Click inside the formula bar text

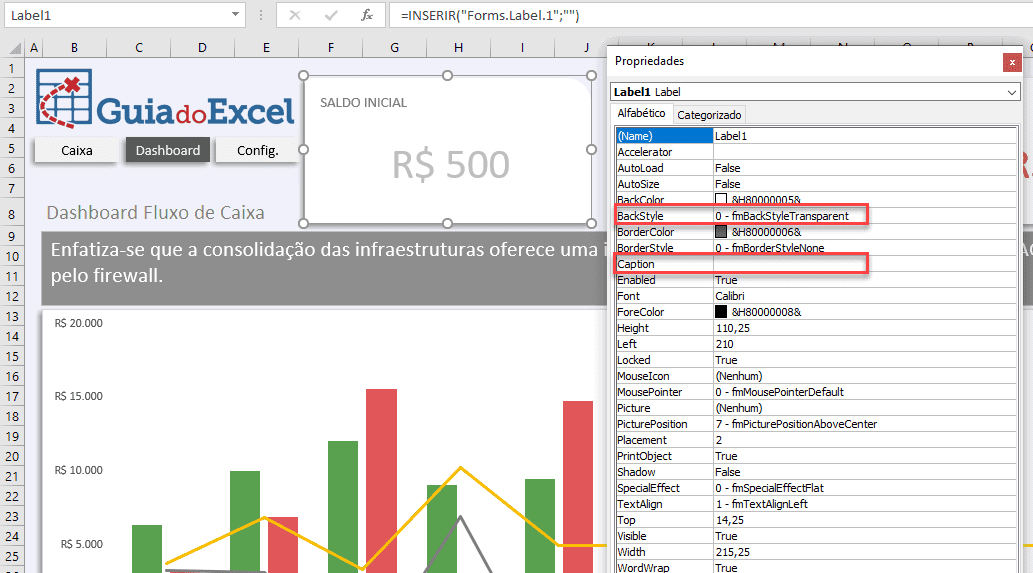490,15
